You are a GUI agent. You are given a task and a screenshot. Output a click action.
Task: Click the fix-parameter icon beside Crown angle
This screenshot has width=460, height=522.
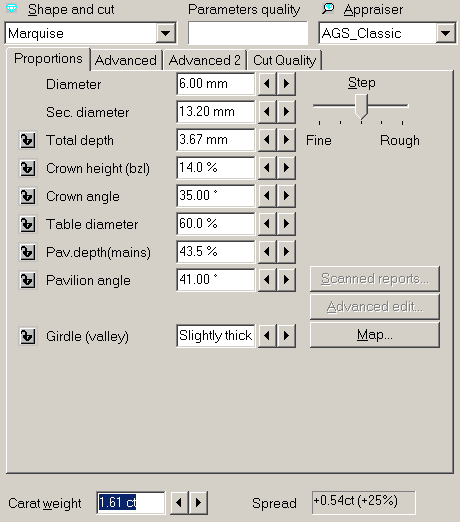28,196
